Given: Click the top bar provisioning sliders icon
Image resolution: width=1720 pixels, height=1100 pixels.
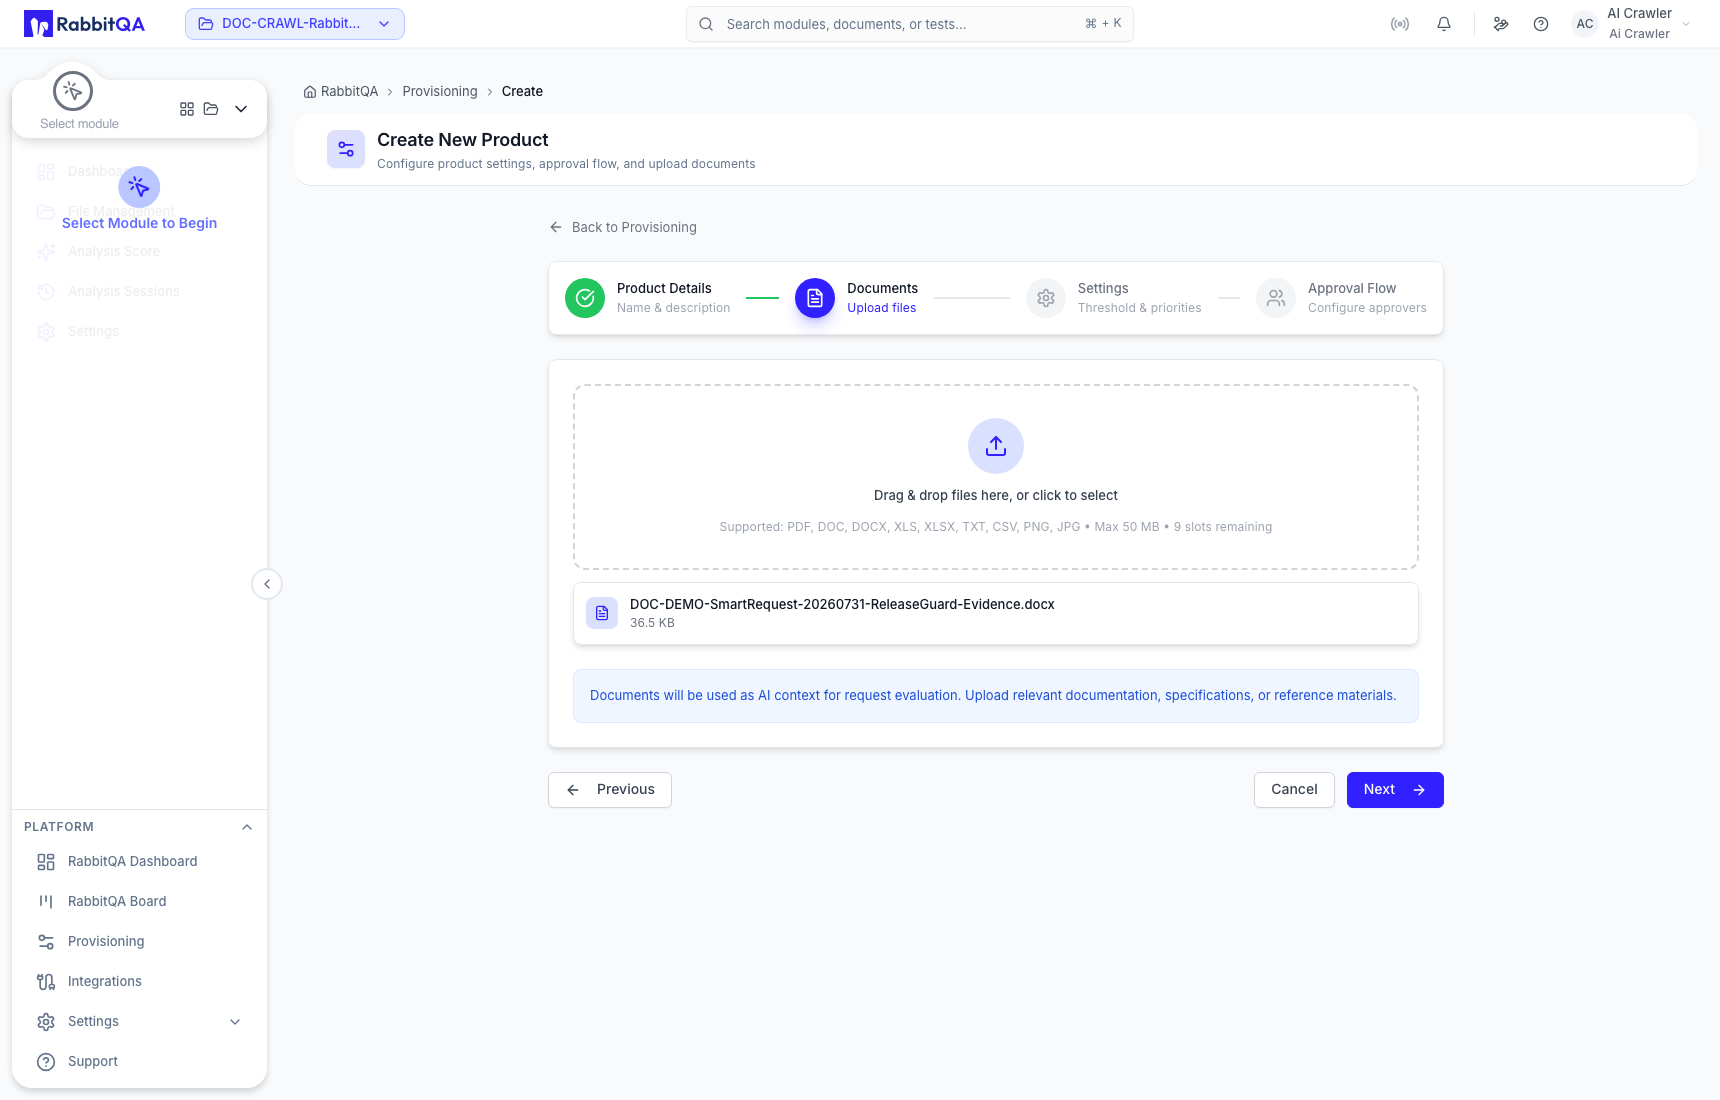Looking at the screenshot, I should tap(1501, 24).
